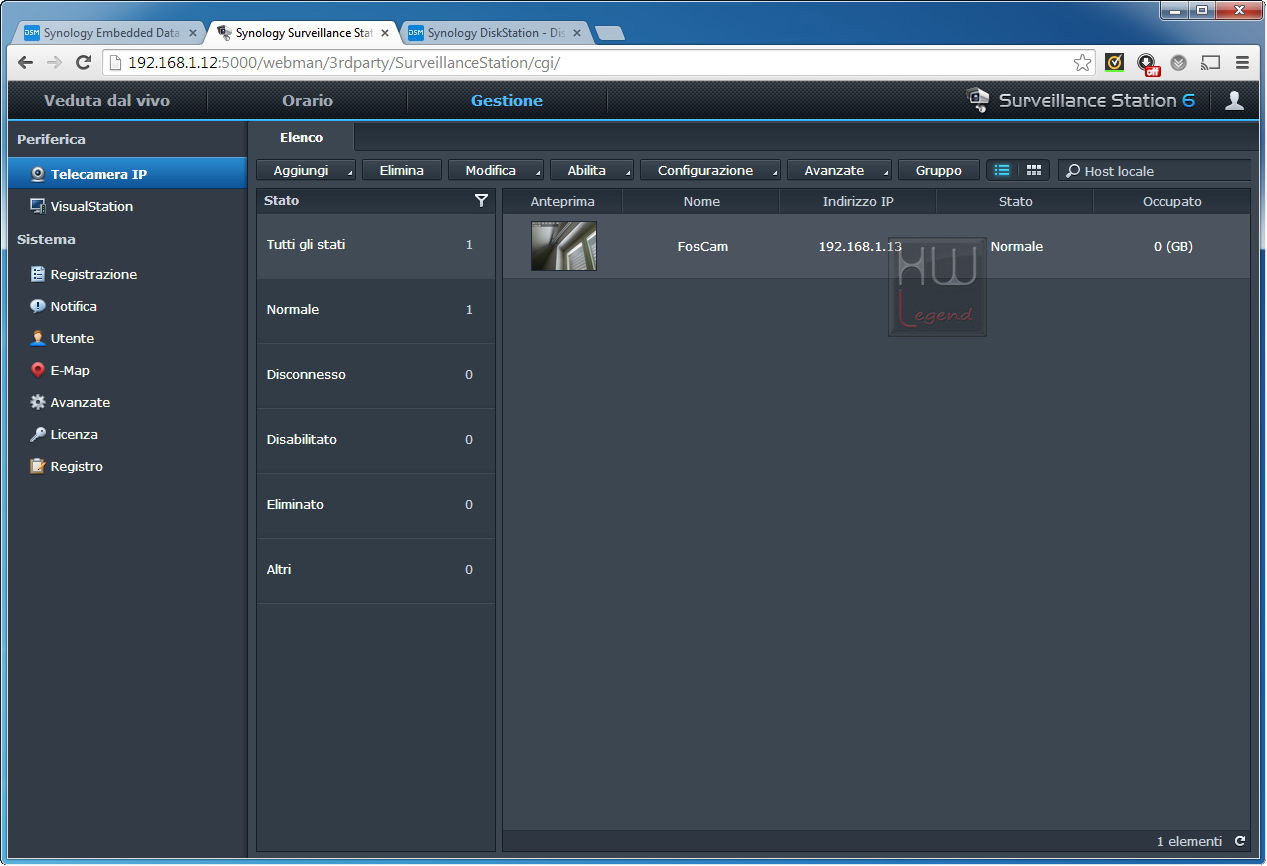Sort by the Indirizzo IP column
This screenshot has width=1267, height=866.
click(x=858, y=201)
